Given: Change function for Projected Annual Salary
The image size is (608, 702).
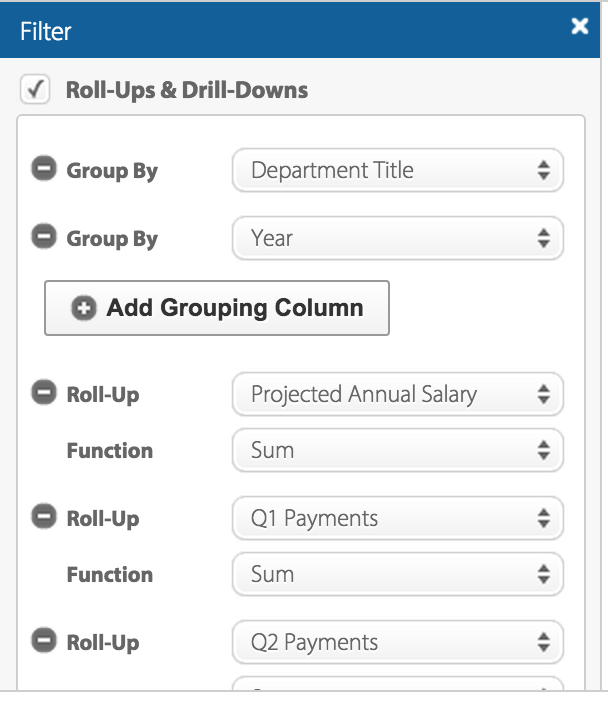Looking at the screenshot, I should pyautogui.click(x=397, y=451).
